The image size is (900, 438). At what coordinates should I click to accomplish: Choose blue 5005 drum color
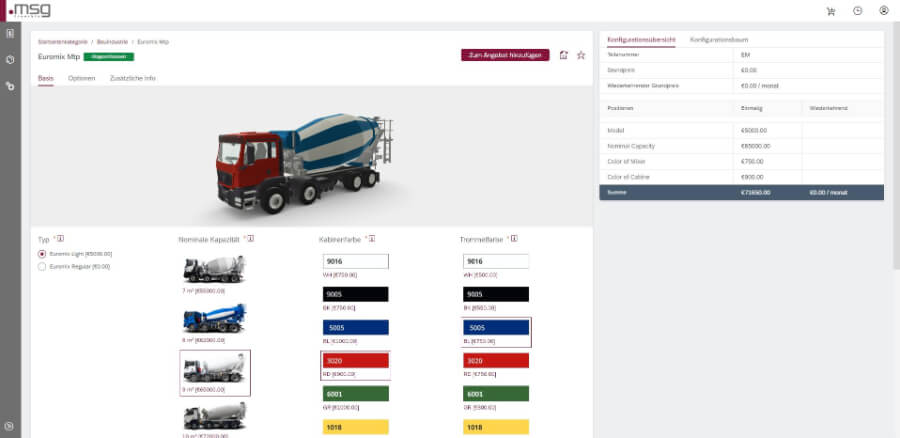496,327
